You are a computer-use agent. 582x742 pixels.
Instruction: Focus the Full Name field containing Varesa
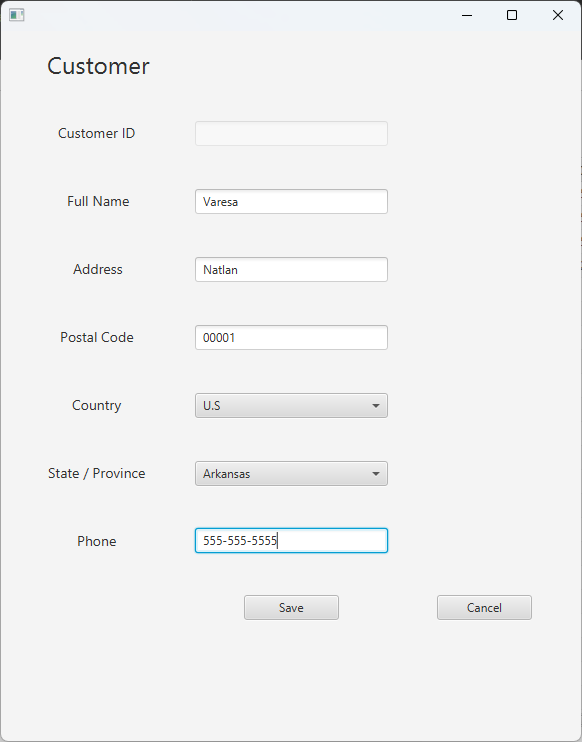[291, 202]
